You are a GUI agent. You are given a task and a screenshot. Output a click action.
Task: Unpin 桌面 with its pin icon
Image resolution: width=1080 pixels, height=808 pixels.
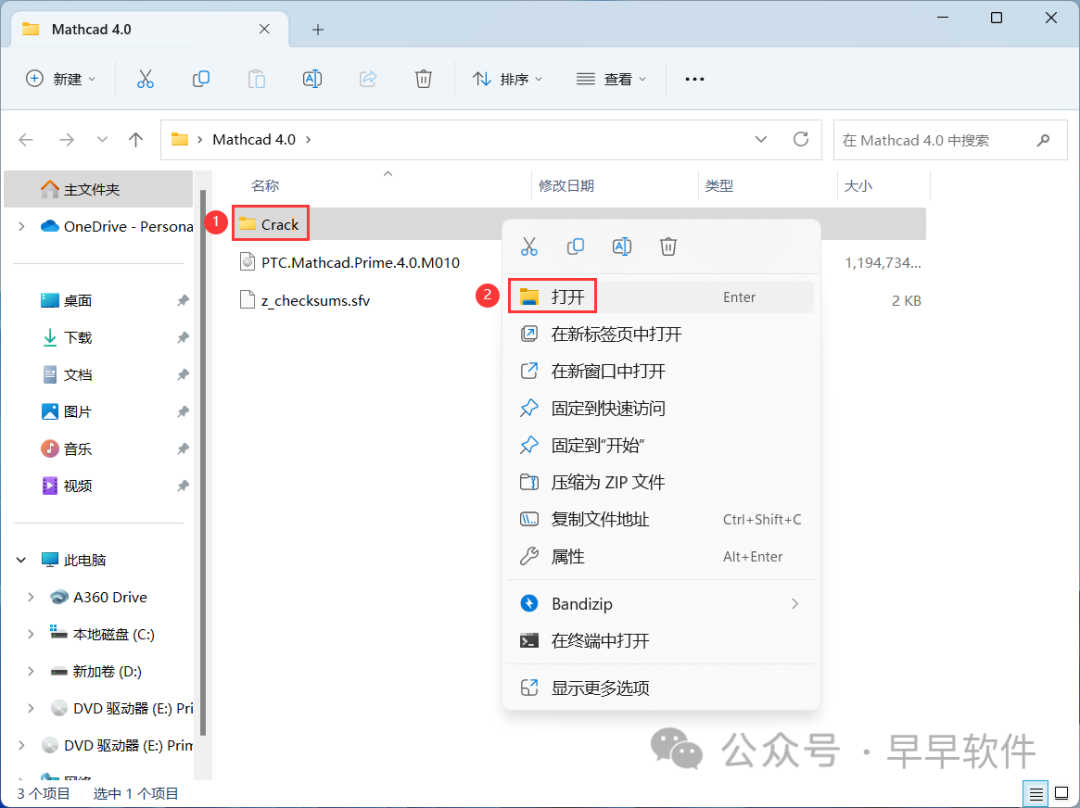click(183, 301)
